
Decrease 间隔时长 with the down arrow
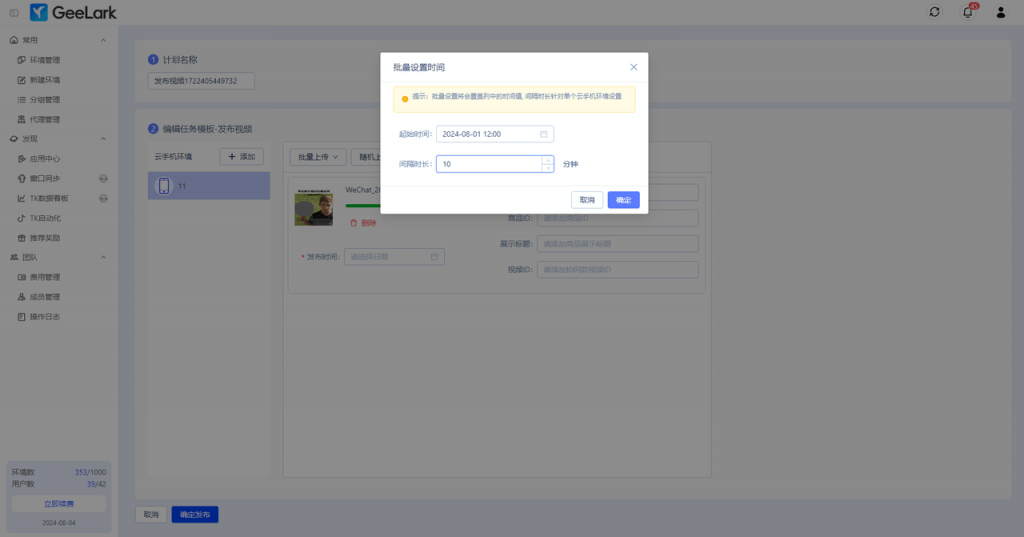(x=547, y=168)
